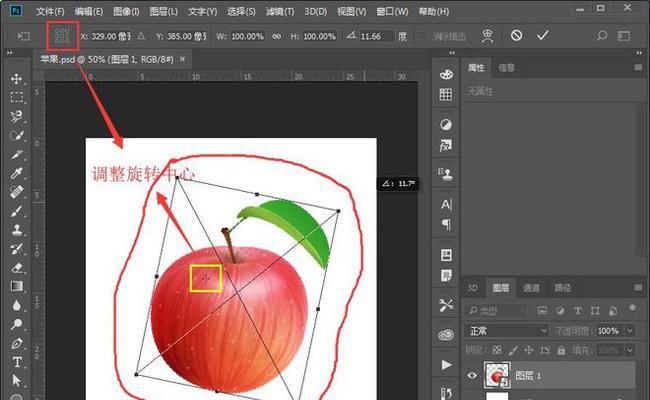Cancel the transform with the circle-slash button

pyautogui.click(x=516, y=36)
